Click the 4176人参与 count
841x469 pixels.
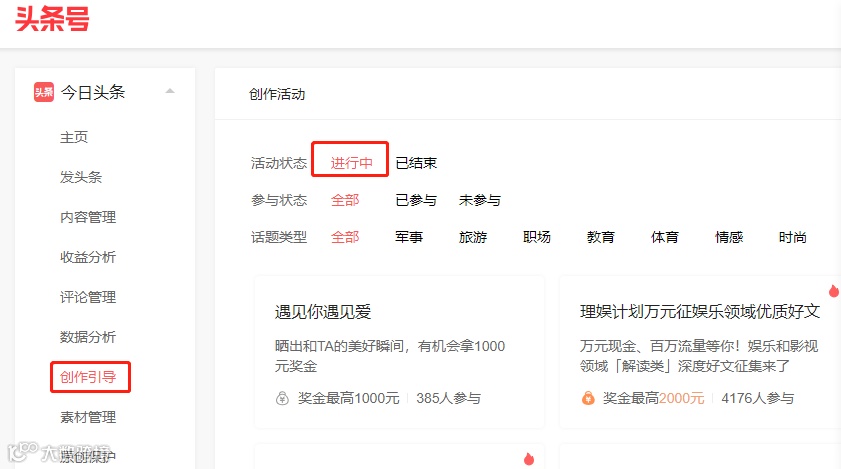[x=757, y=398]
